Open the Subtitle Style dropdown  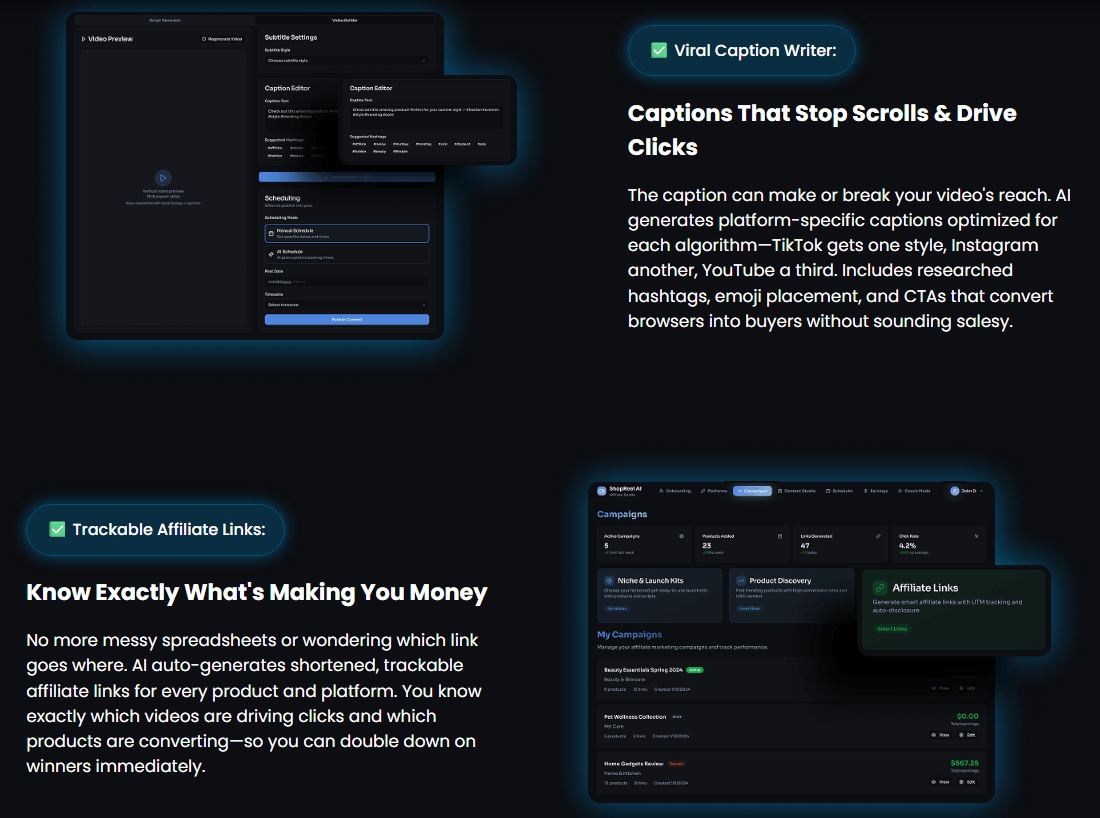(x=346, y=61)
